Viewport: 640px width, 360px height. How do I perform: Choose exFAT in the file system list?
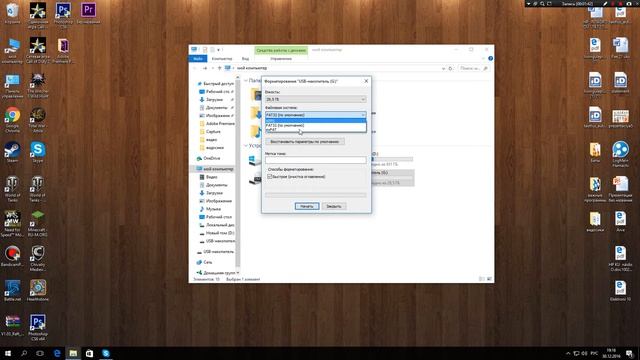(316, 129)
